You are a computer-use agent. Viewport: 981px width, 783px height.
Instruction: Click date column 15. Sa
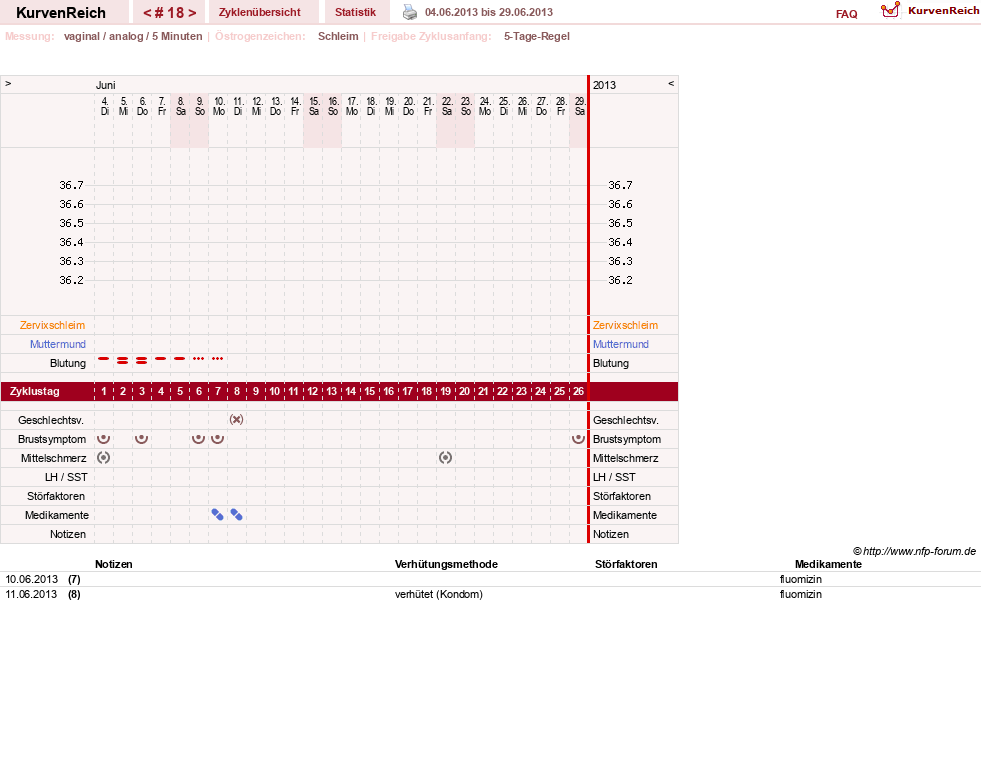[314, 106]
